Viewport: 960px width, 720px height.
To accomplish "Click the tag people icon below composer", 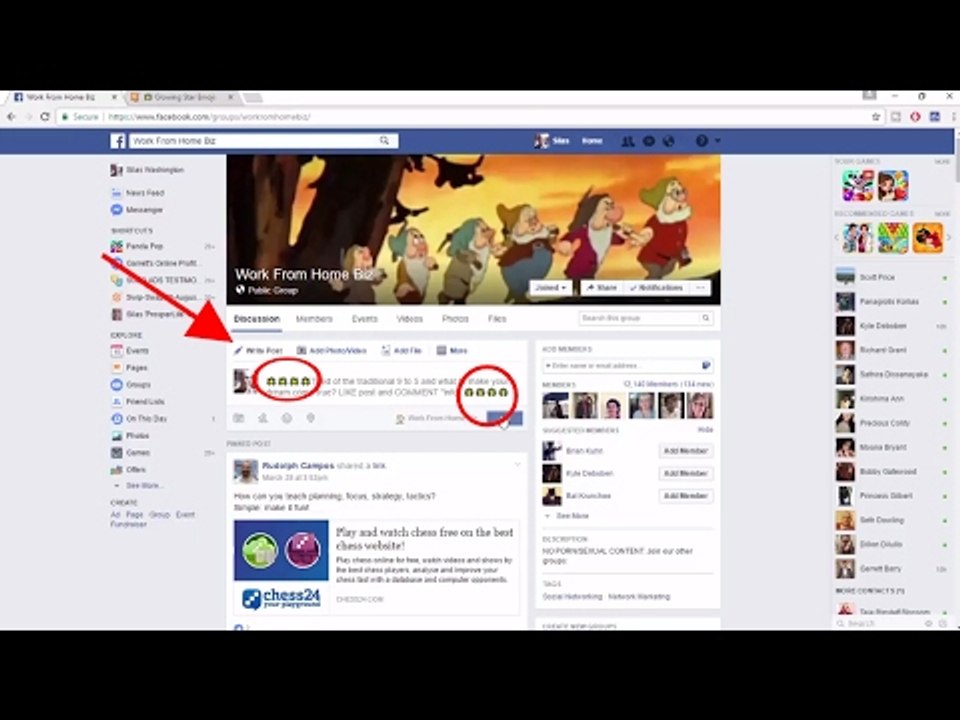I will (x=263, y=418).
